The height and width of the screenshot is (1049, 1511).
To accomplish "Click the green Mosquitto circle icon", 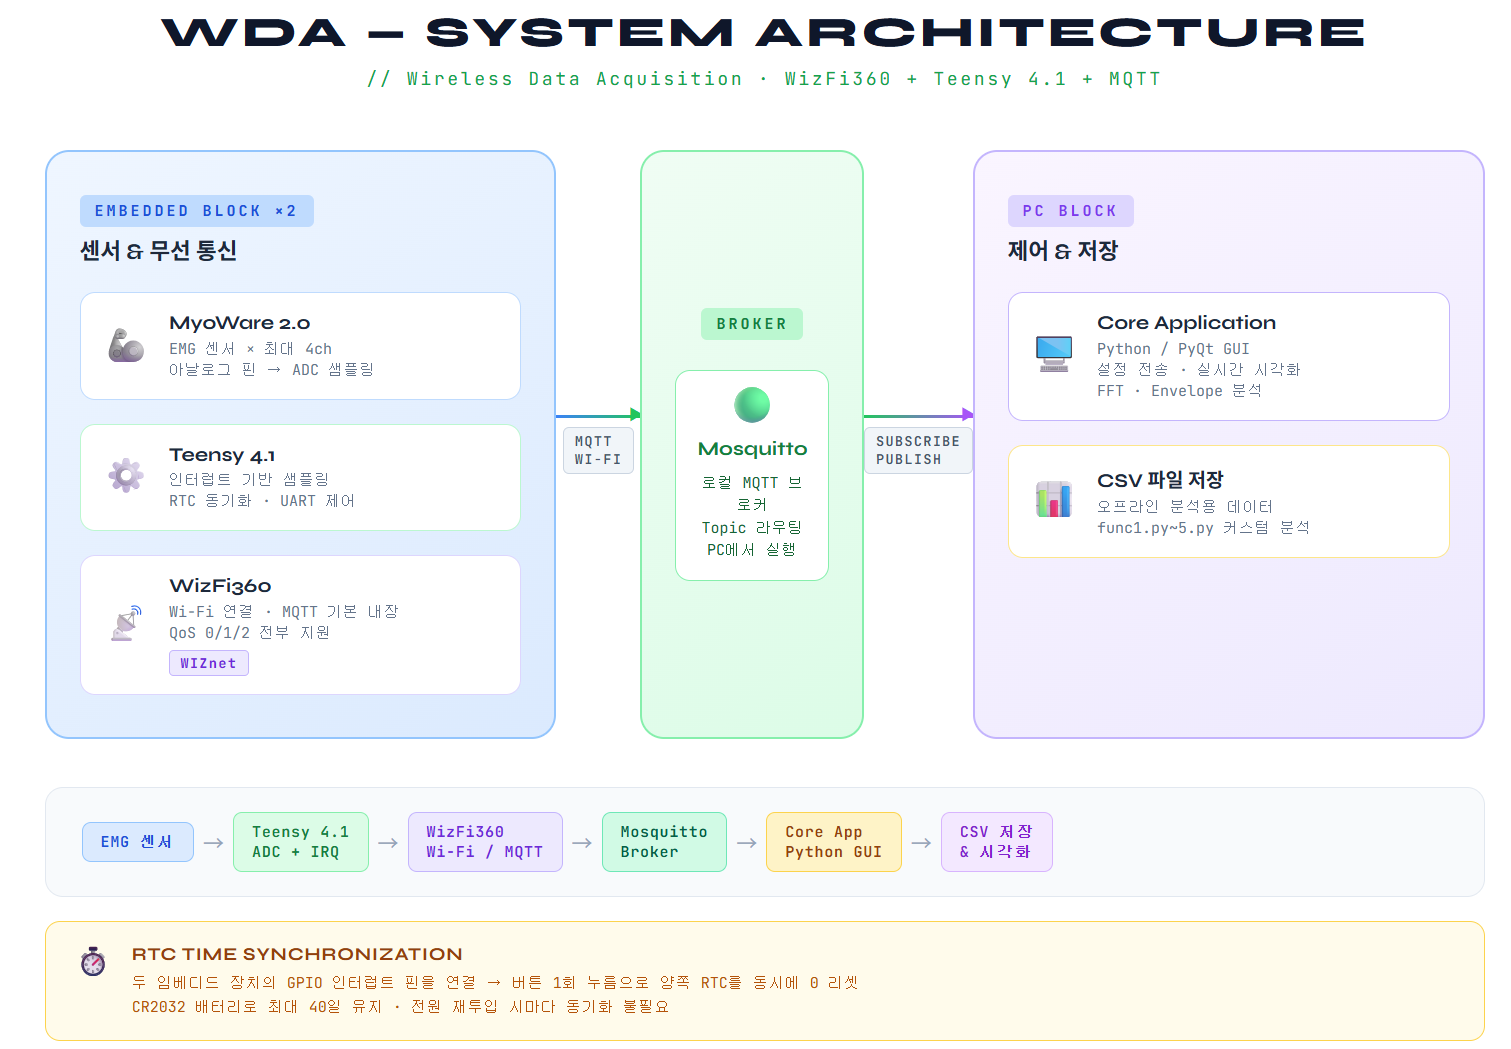I will 752,405.
